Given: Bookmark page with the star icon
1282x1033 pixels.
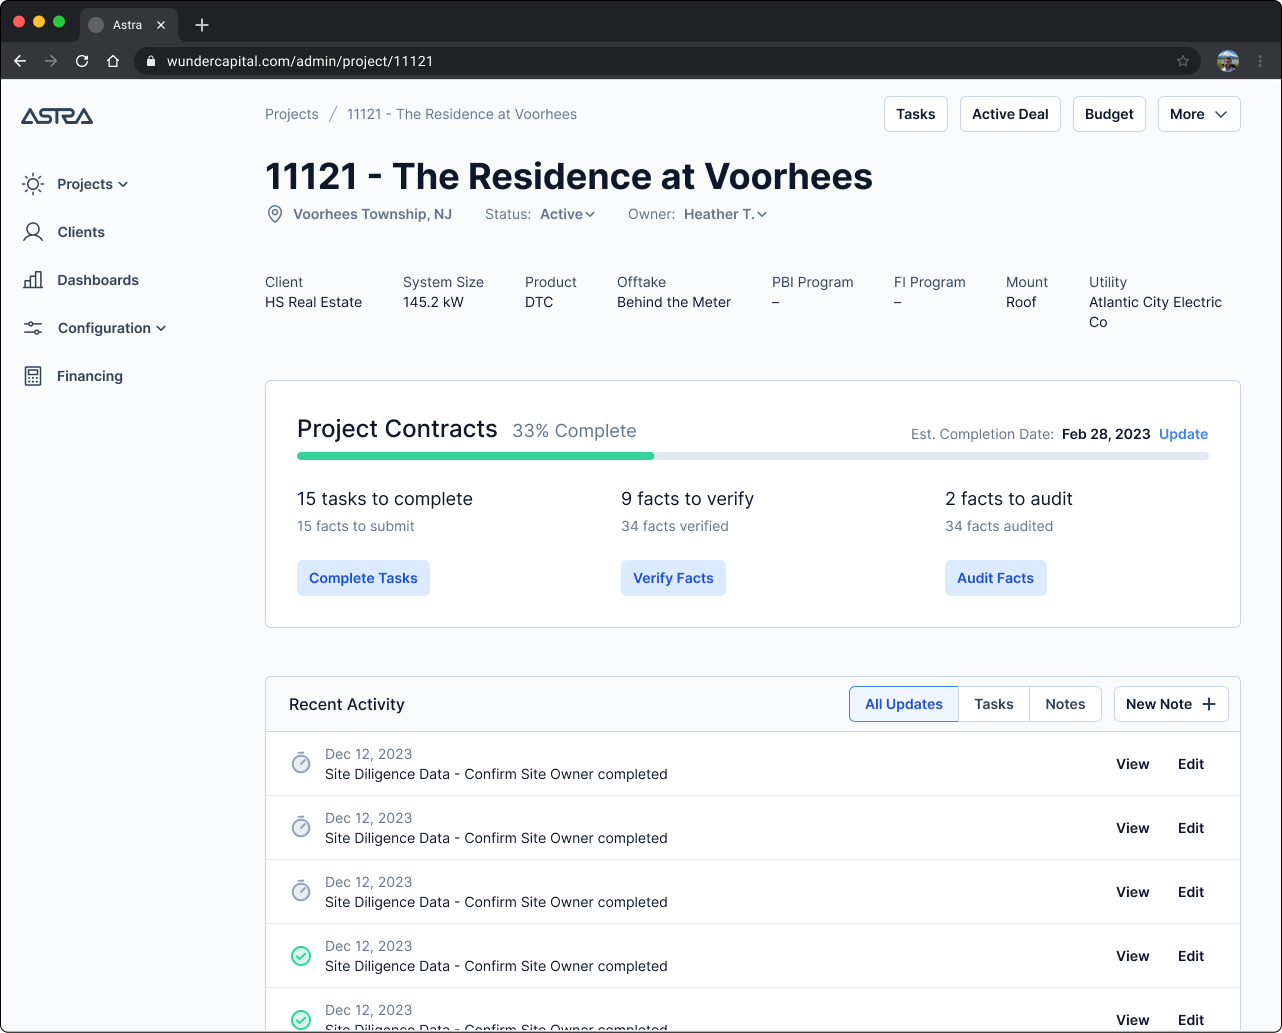Looking at the screenshot, I should tap(1183, 61).
